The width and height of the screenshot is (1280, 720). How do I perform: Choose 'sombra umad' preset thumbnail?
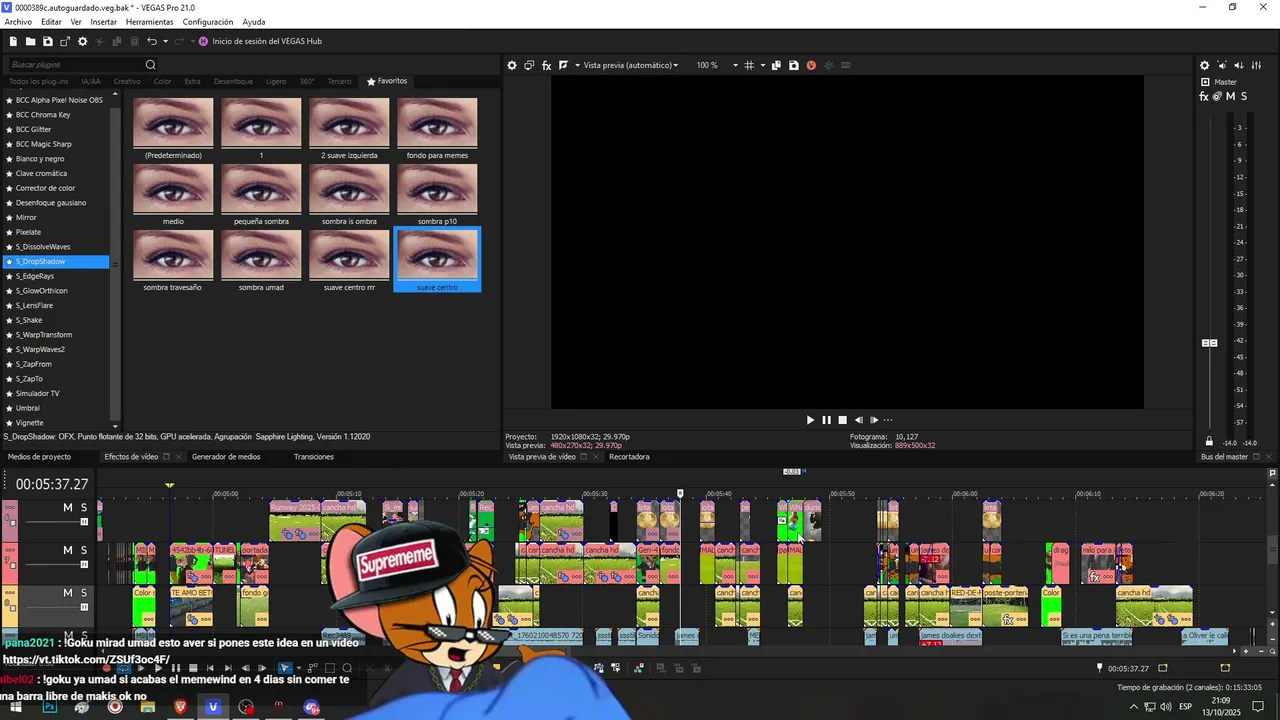pos(261,255)
